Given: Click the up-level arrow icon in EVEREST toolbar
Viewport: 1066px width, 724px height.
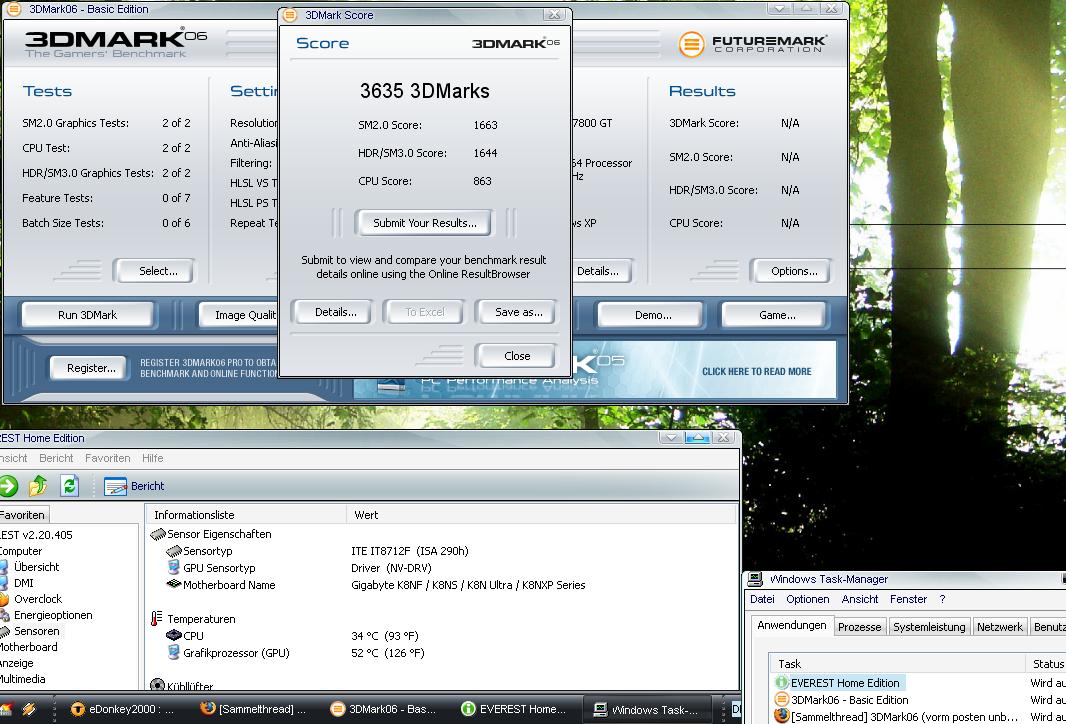Looking at the screenshot, I should [39, 485].
